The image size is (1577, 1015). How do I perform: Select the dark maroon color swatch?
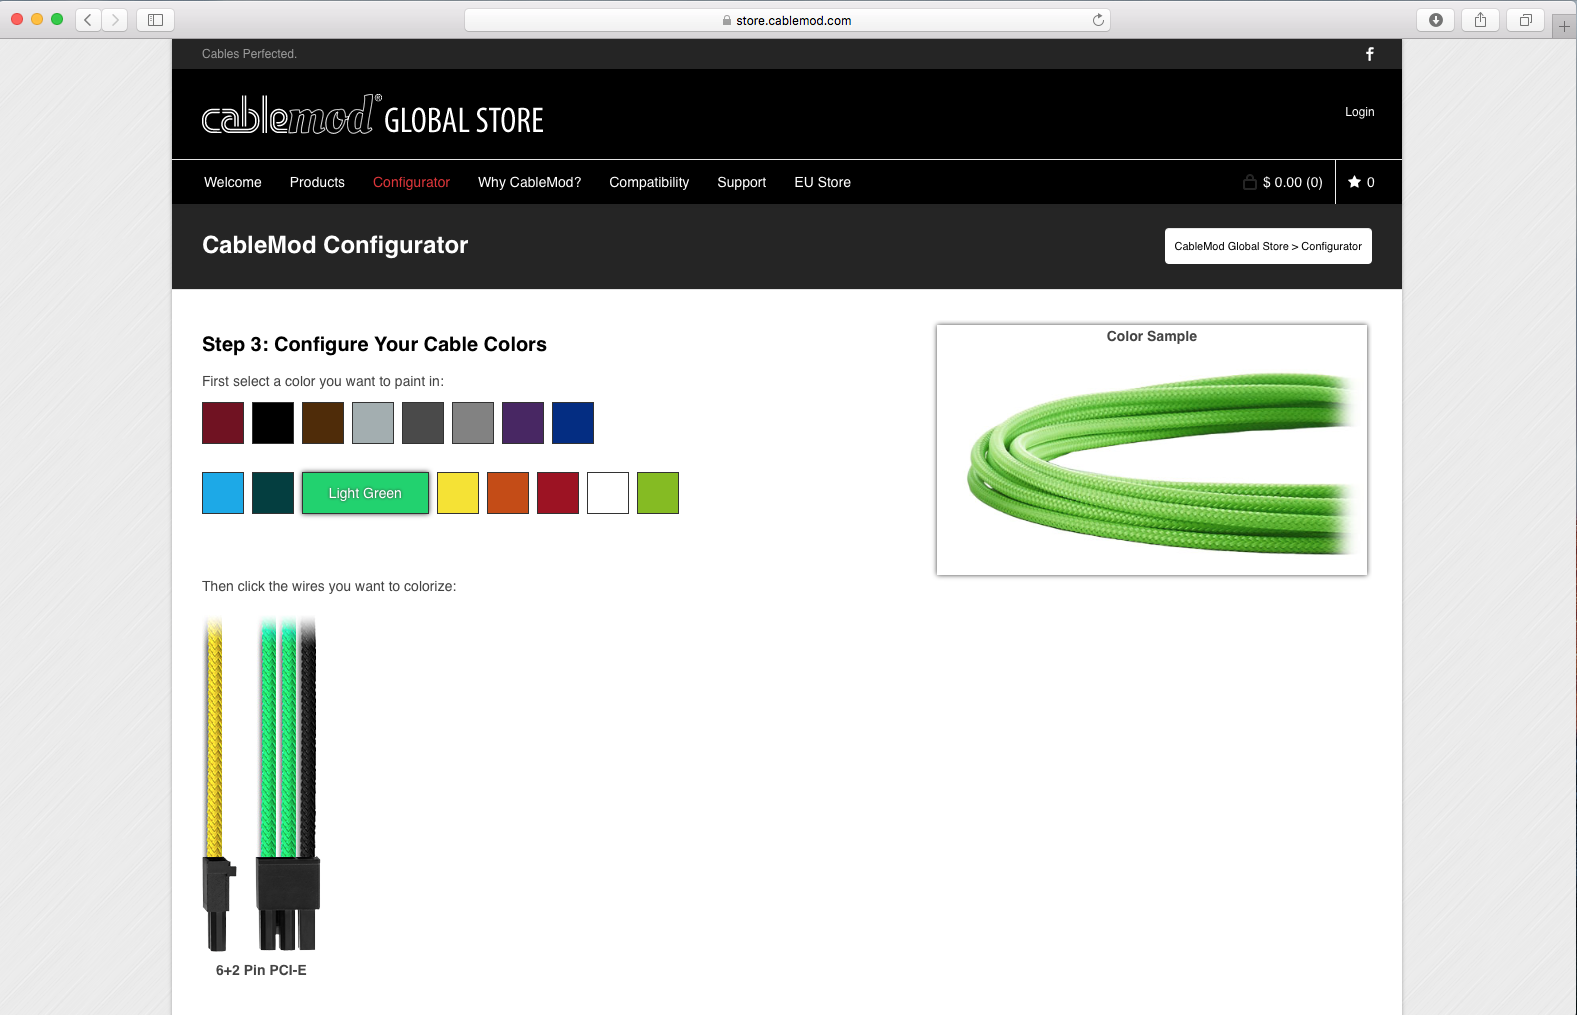(x=223, y=423)
